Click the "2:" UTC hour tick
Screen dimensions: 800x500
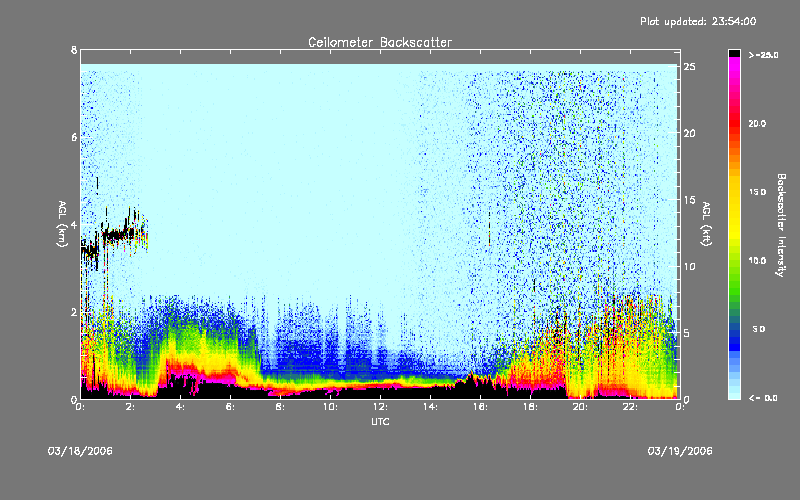(131, 407)
